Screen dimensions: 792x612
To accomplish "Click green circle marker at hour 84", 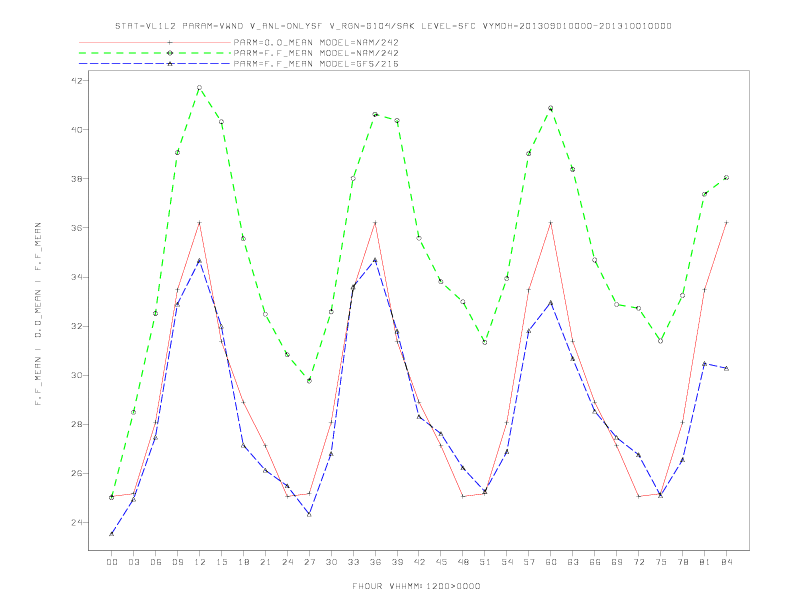I will (726, 178).
